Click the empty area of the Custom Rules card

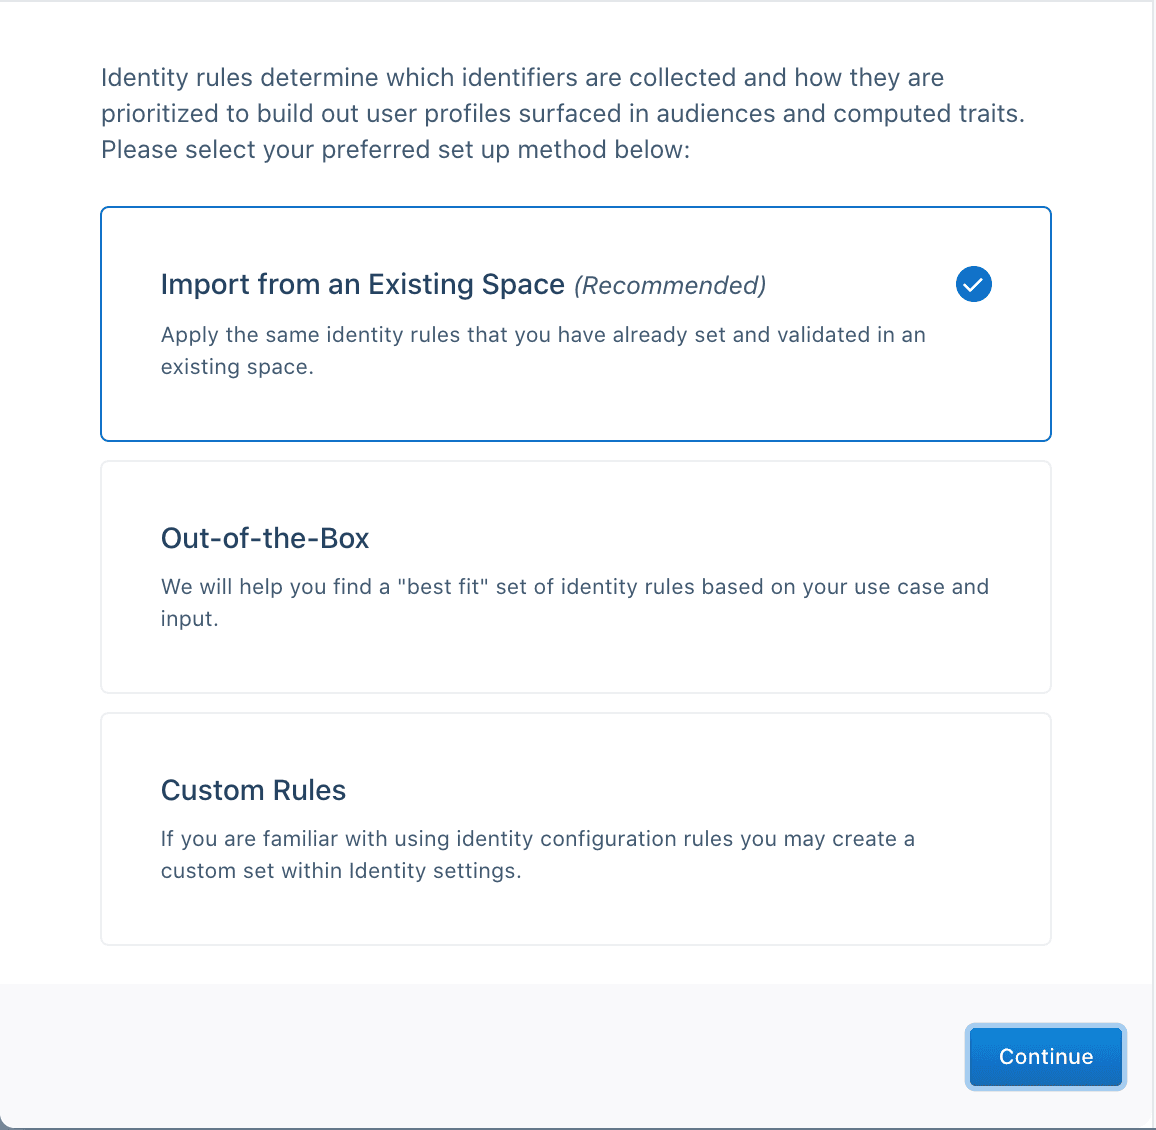(x=575, y=915)
